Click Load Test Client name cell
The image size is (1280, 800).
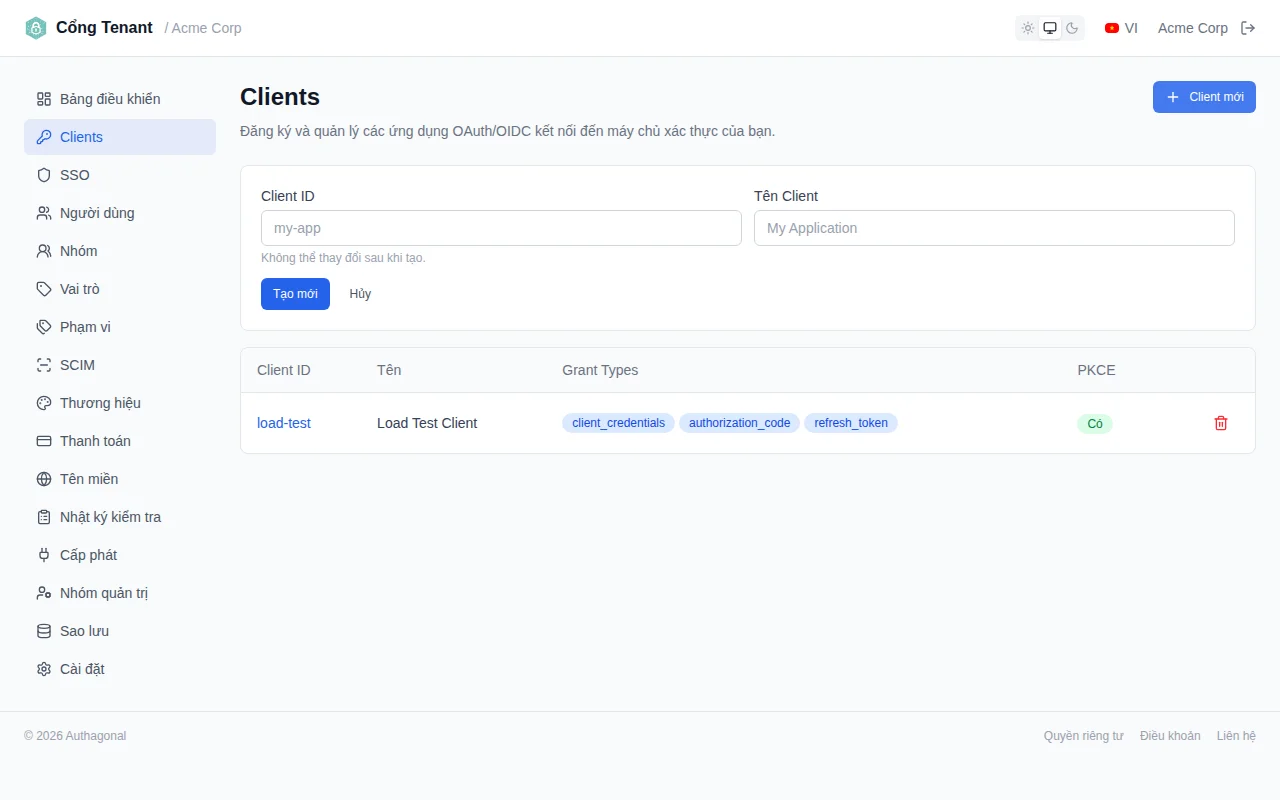pyautogui.click(x=427, y=423)
